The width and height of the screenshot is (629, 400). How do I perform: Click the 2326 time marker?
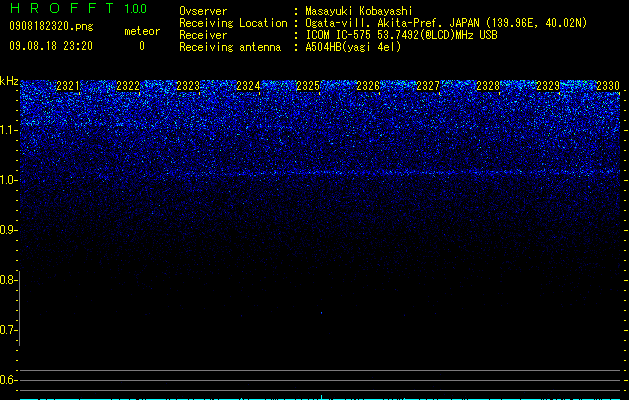(x=368, y=86)
